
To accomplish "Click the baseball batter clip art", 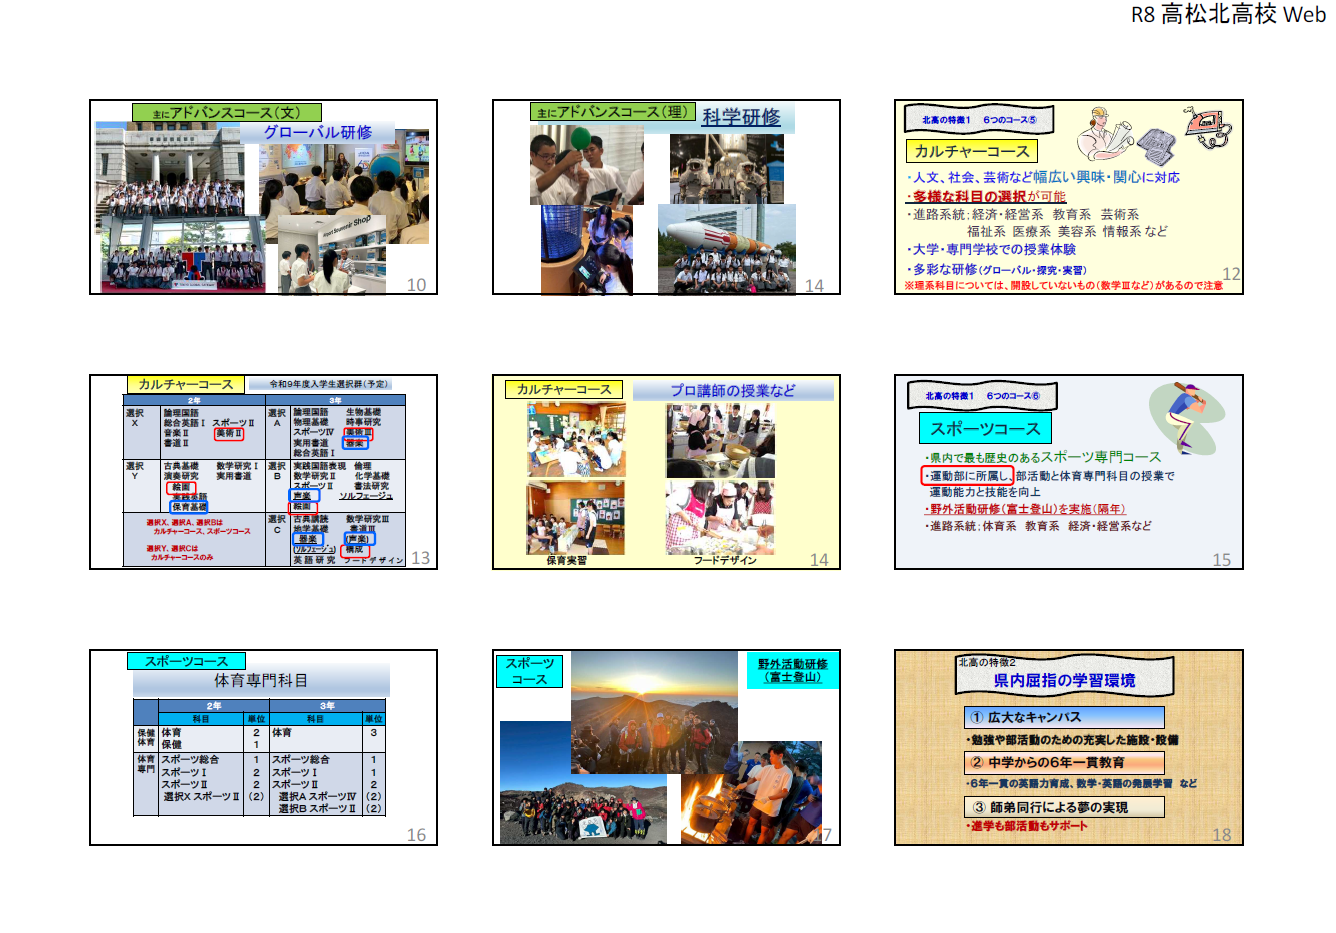I will pos(1187,417).
